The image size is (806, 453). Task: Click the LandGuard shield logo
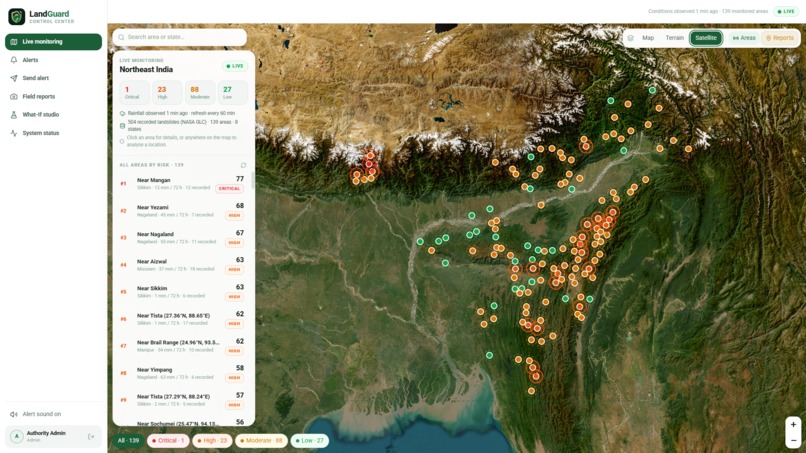[16, 16]
